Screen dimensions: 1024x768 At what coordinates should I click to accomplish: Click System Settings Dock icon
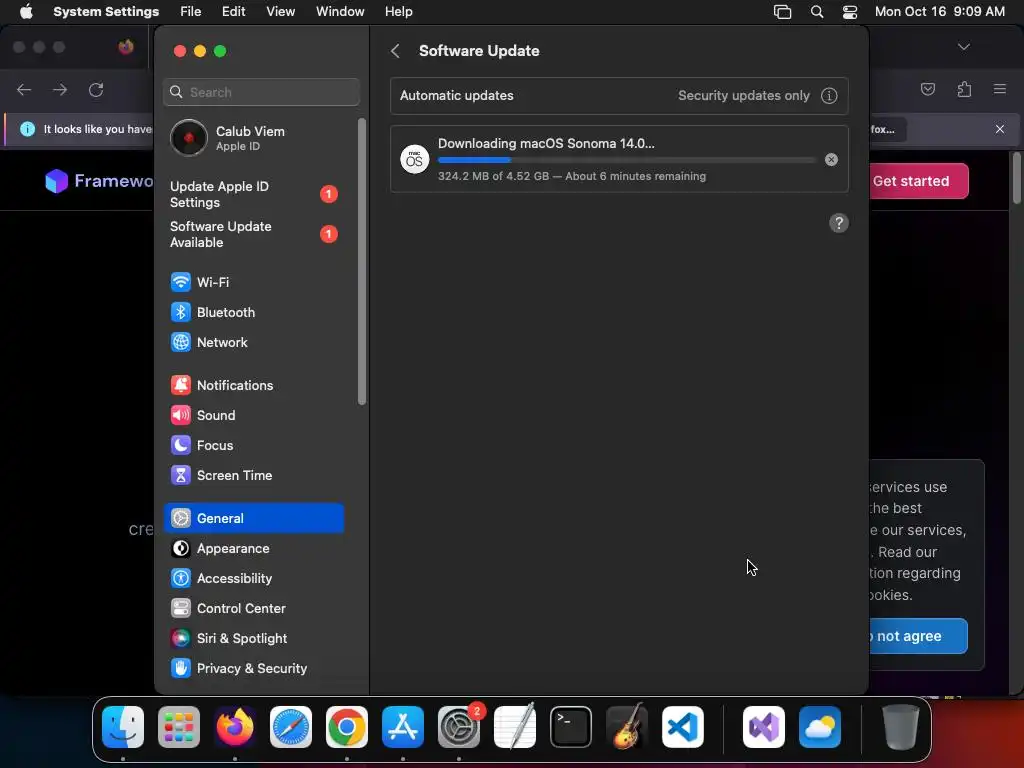459,727
